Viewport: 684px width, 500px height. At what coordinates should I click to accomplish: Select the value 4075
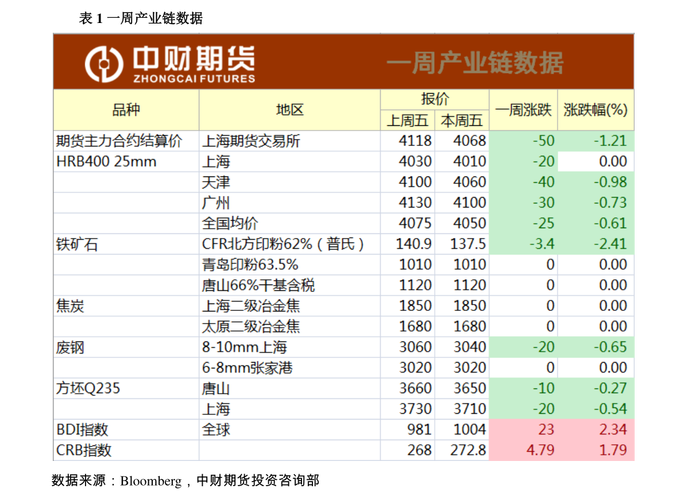[x=415, y=223]
